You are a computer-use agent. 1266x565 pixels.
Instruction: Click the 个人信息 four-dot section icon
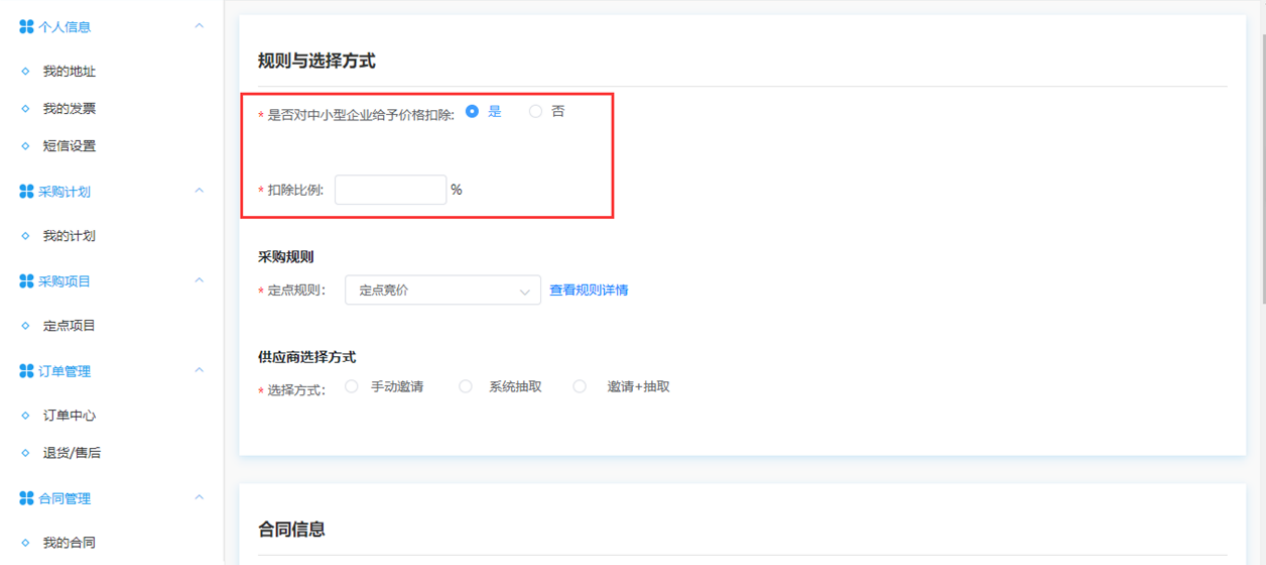pyautogui.click(x=26, y=27)
